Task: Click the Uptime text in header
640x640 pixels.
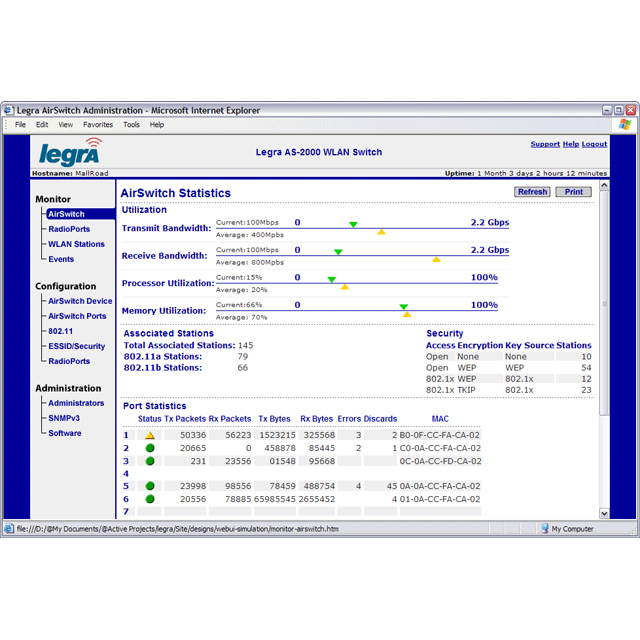Action: (x=526, y=173)
